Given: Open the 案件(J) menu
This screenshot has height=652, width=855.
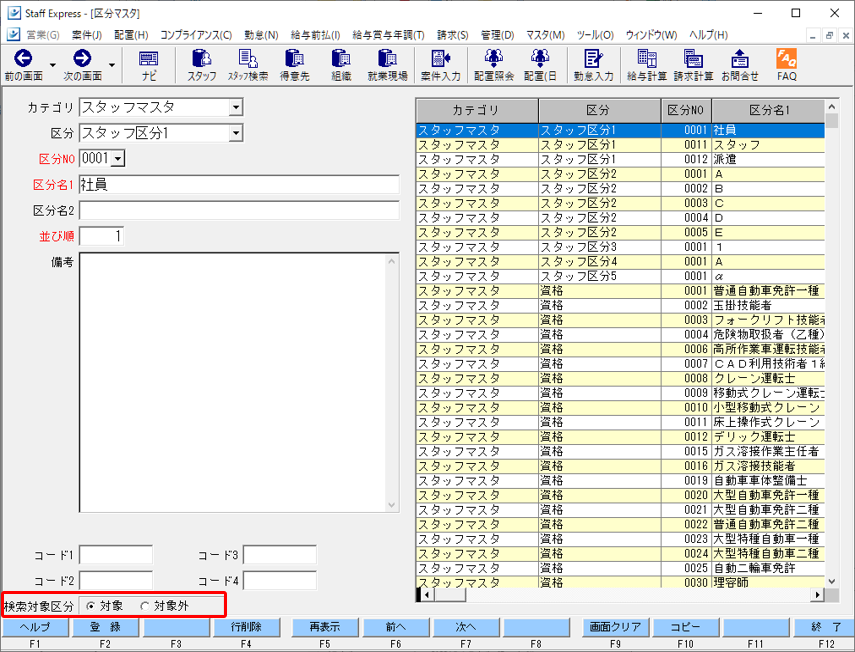Looking at the screenshot, I should pos(87,35).
